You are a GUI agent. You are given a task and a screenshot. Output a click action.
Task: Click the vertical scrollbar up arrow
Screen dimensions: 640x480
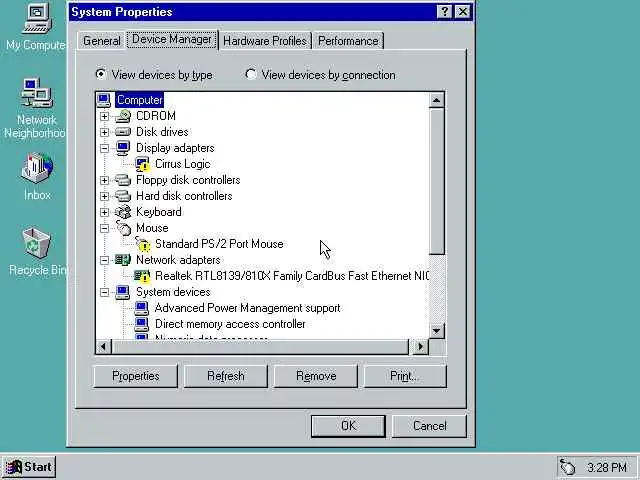coord(437,100)
